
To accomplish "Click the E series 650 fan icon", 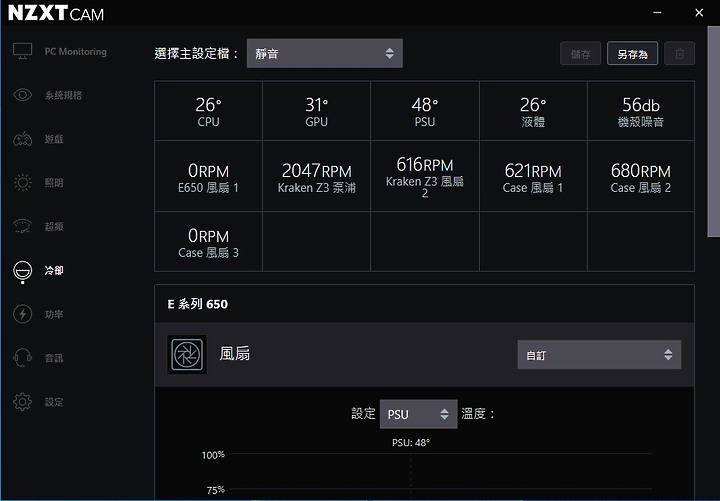I will click(187, 355).
